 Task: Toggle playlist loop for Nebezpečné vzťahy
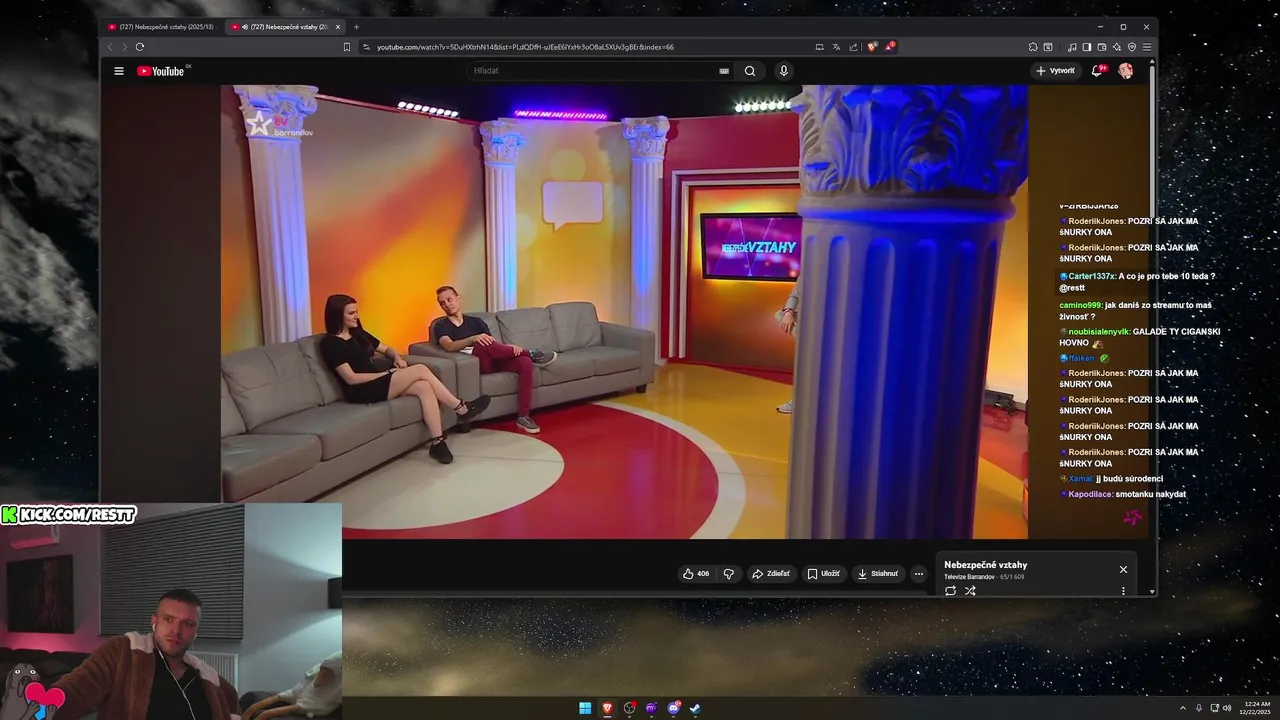tap(950, 591)
